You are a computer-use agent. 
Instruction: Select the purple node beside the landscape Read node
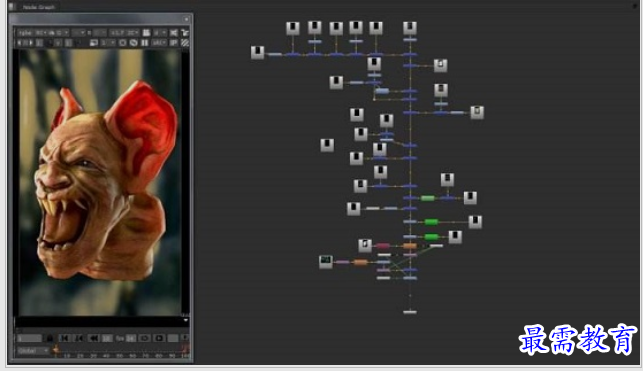coord(342,262)
